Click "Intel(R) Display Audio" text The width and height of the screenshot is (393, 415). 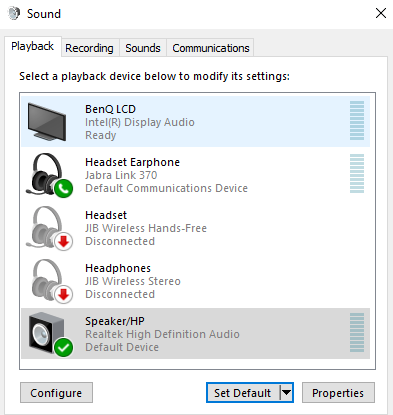(x=140, y=122)
